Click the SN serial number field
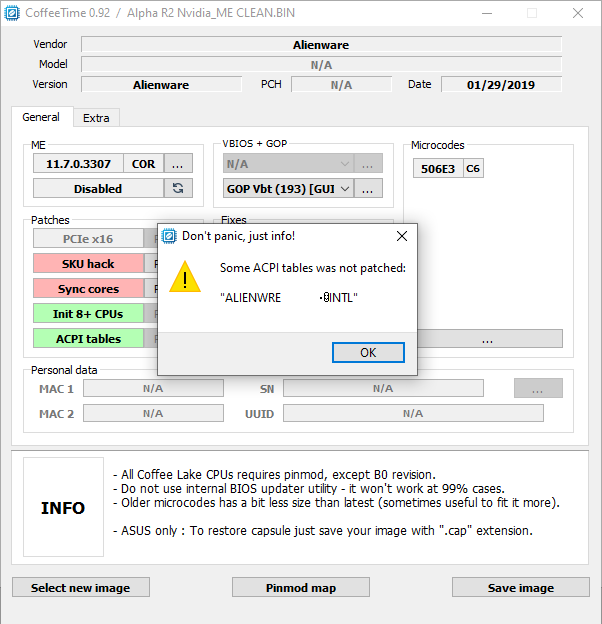The image size is (602, 624). click(383, 388)
